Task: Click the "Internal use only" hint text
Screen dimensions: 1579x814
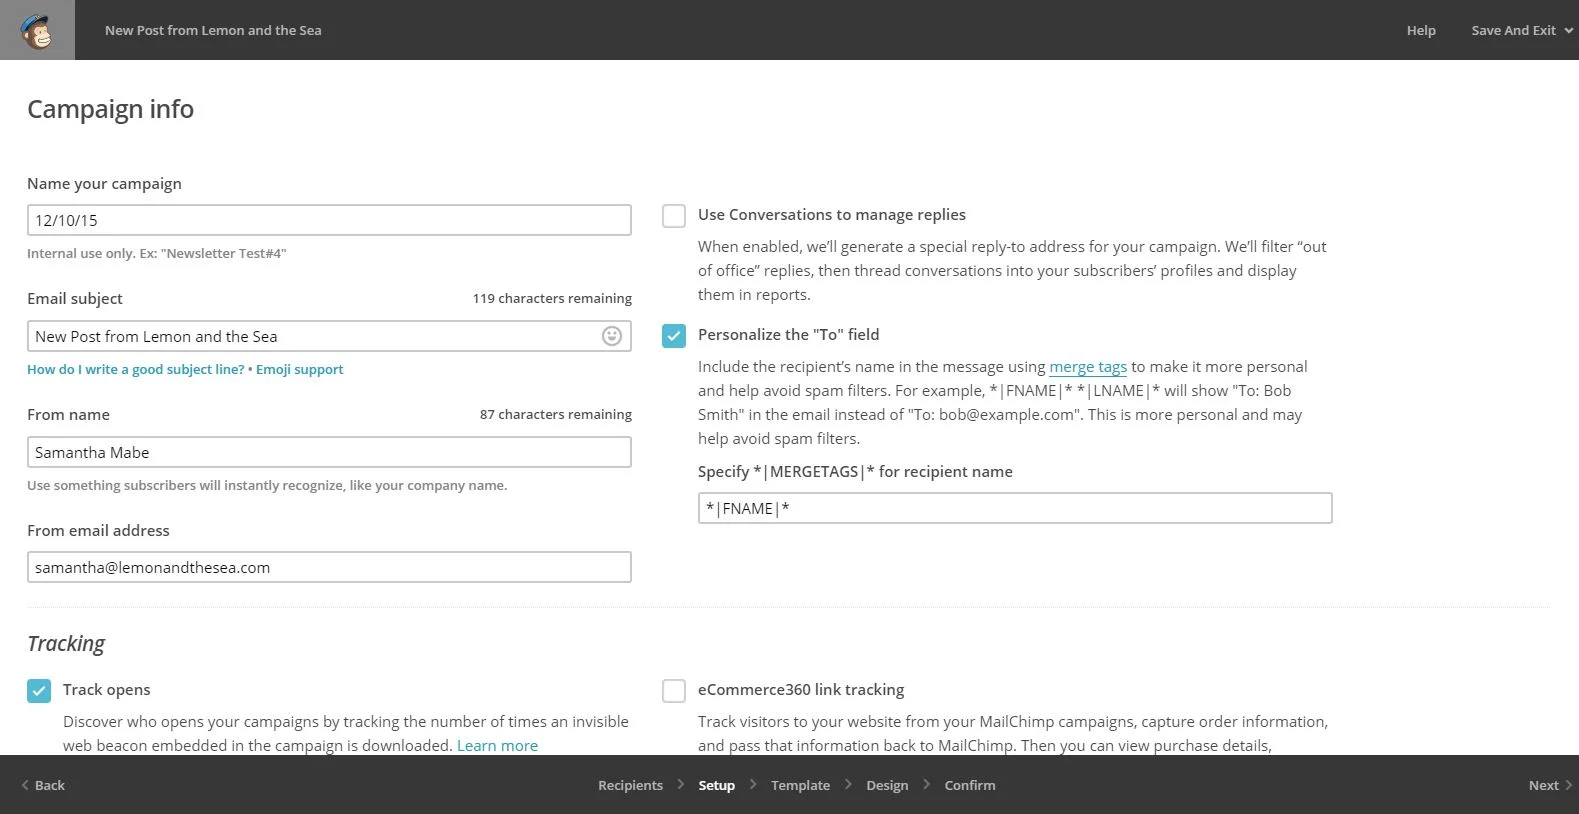Action: pos(156,253)
